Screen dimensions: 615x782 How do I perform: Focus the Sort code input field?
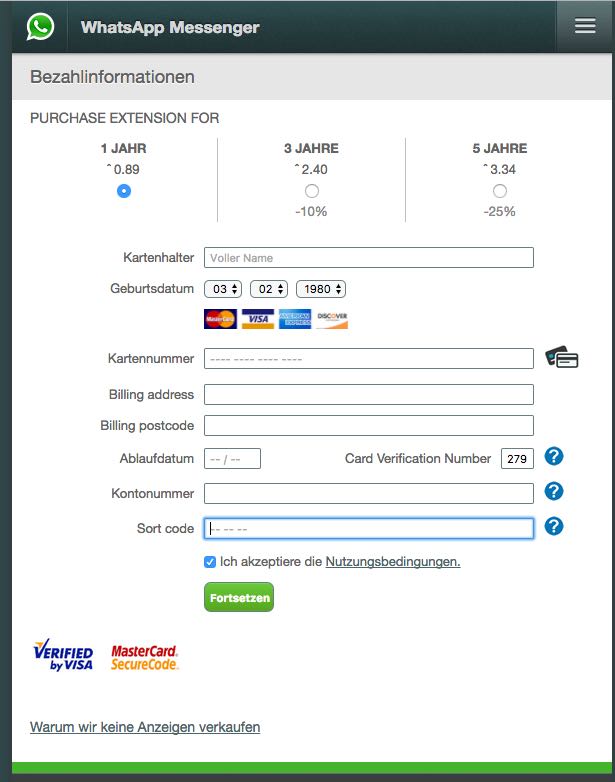369,529
